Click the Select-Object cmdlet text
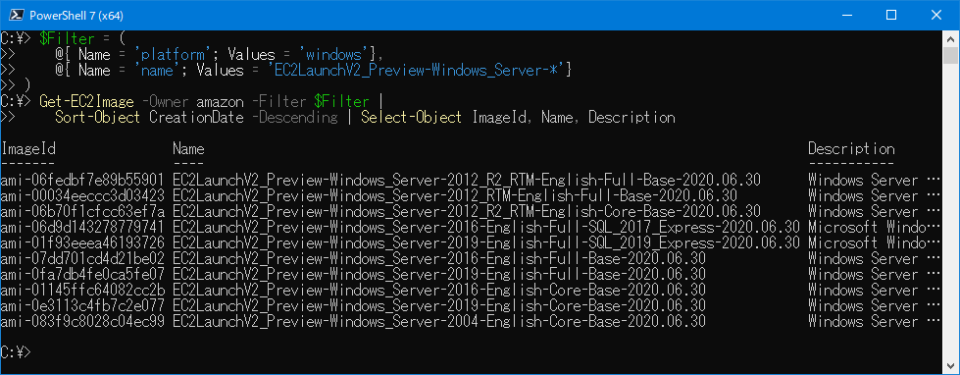The height and width of the screenshot is (375, 960). pyautogui.click(x=411, y=118)
